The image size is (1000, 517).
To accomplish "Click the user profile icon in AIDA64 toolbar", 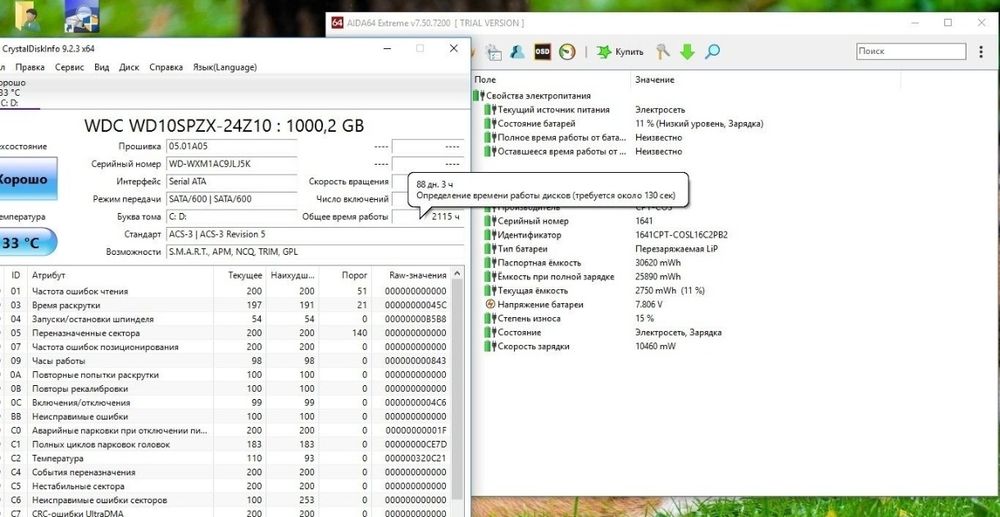I will [517, 52].
